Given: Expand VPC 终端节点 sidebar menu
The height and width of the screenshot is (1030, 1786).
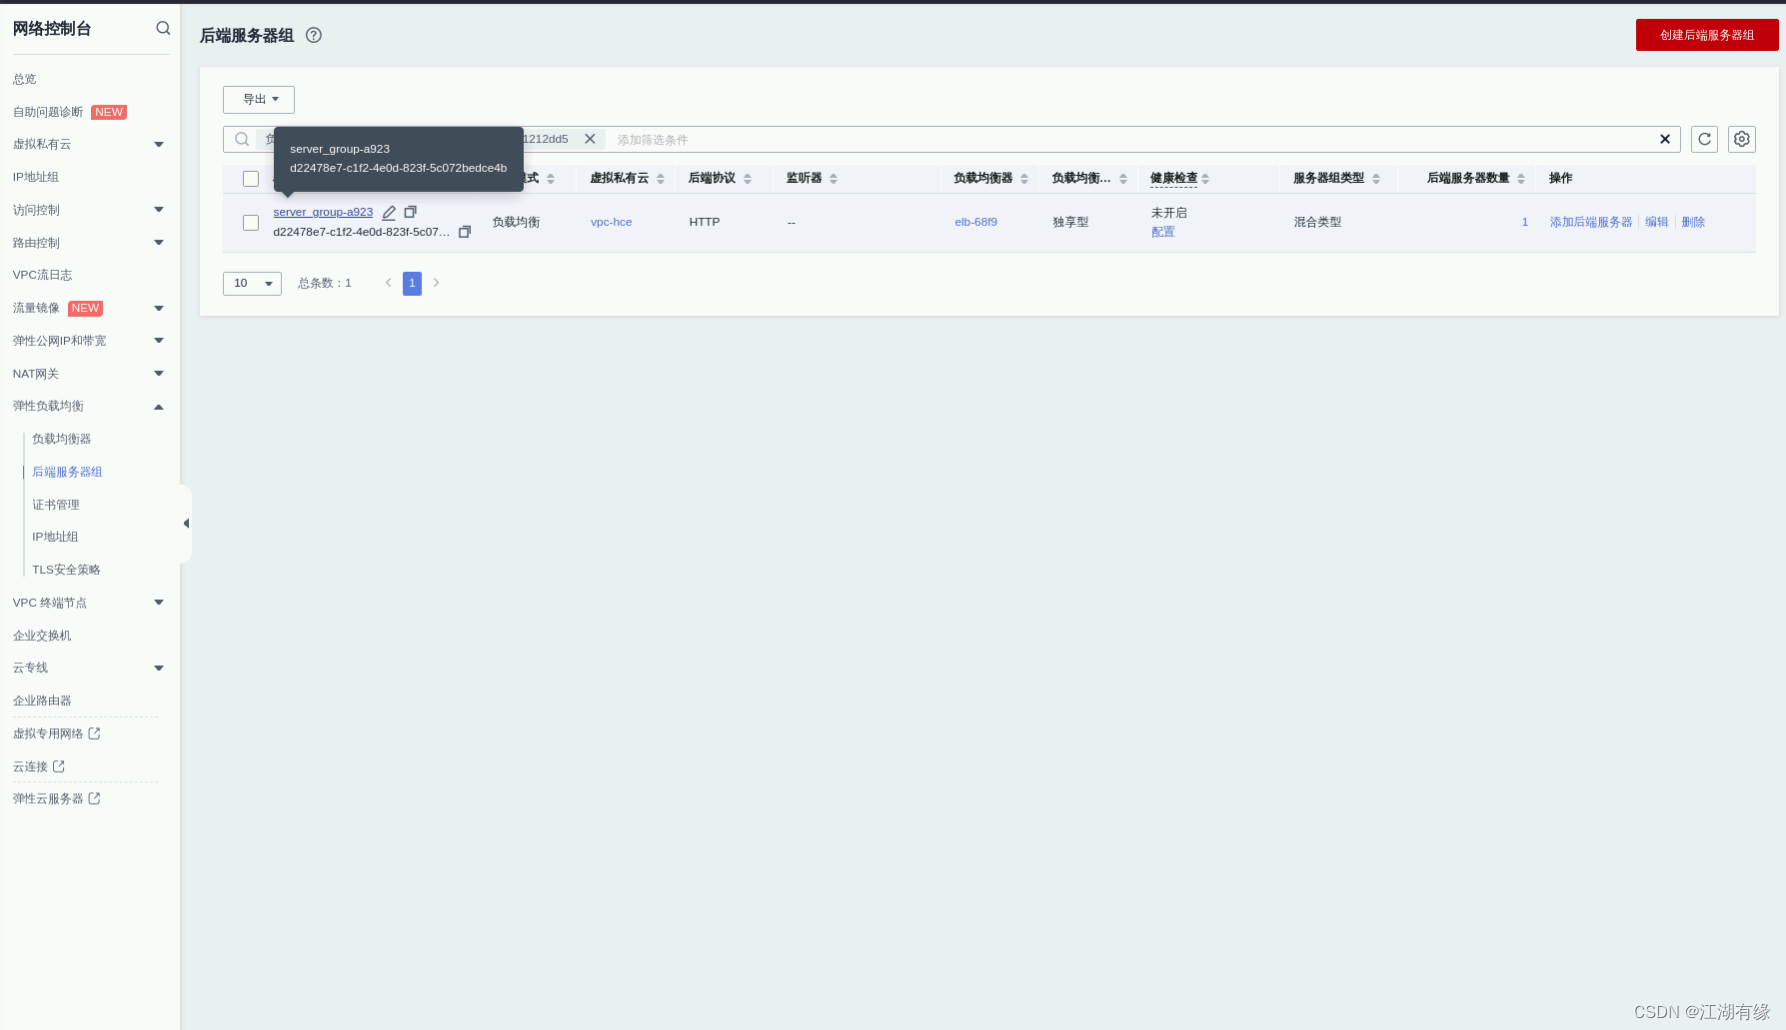Looking at the screenshot, I should point(158,602).
